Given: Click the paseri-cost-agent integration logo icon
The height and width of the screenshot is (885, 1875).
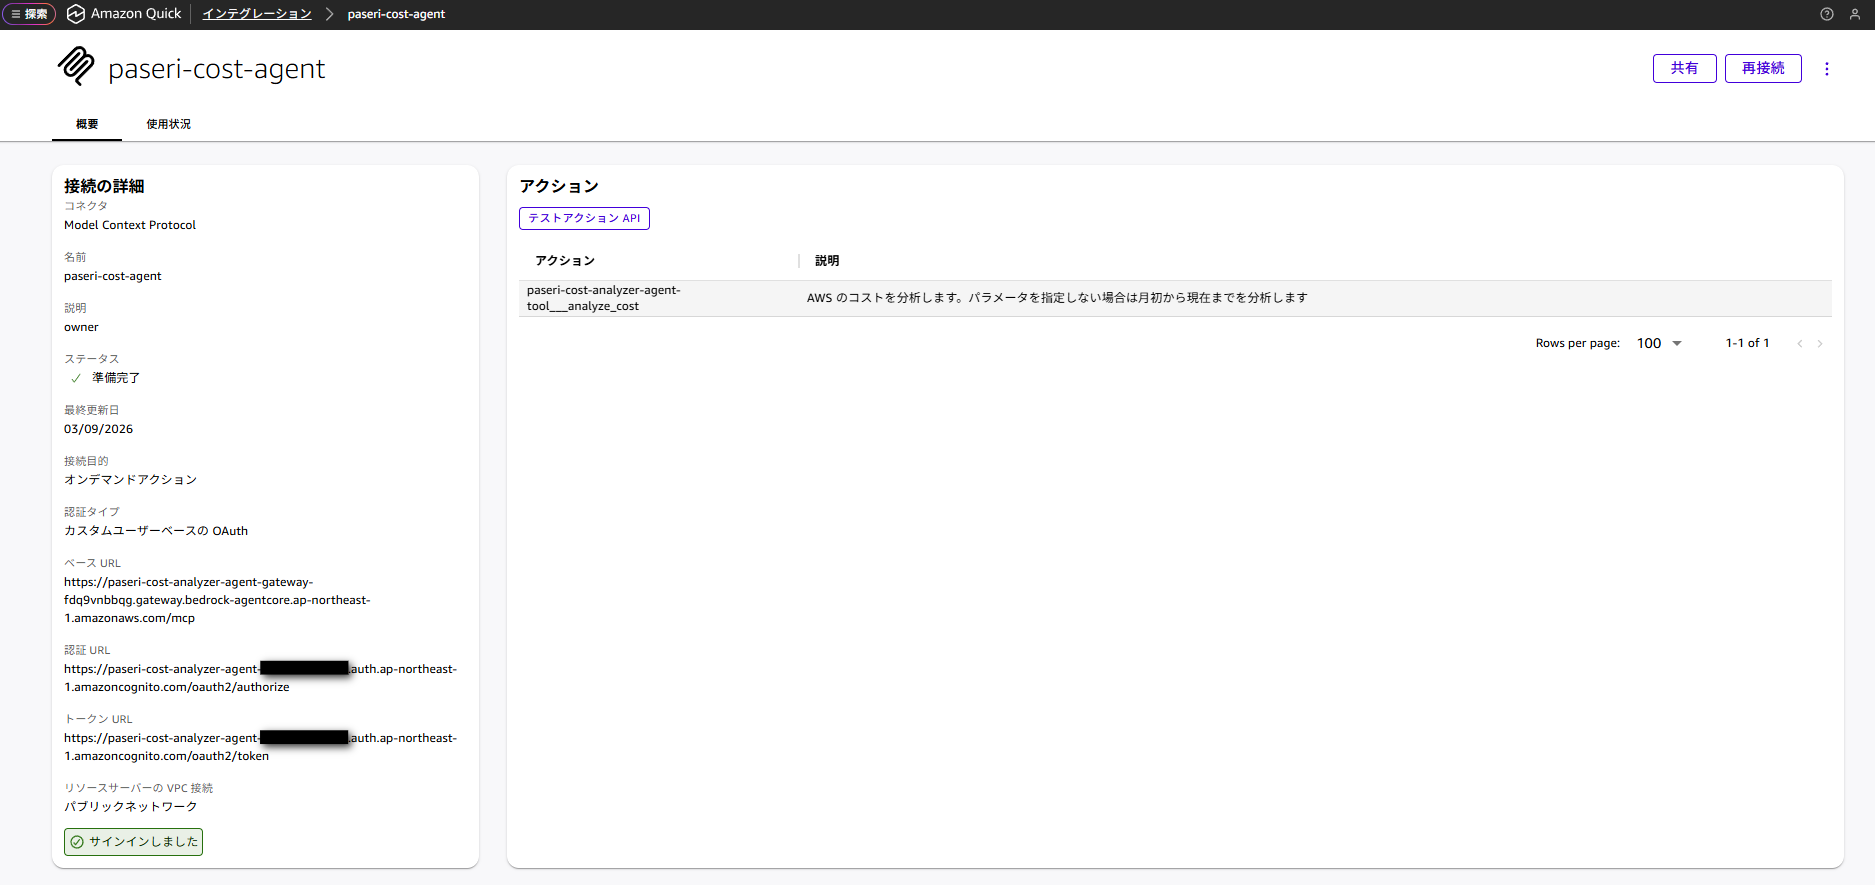Looking at the screenshot, I should [76, 66].
